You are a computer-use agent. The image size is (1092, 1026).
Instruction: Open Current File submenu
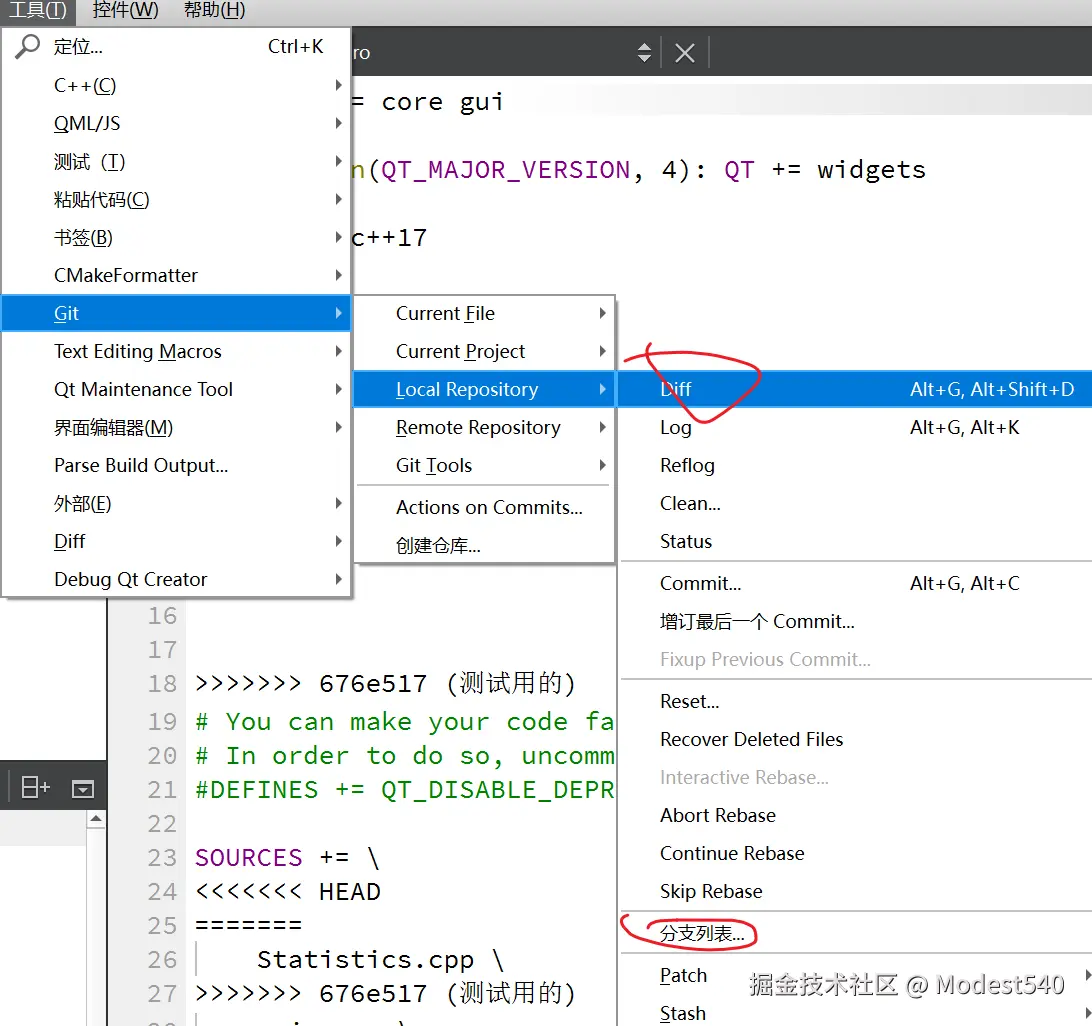click(484, 313)
